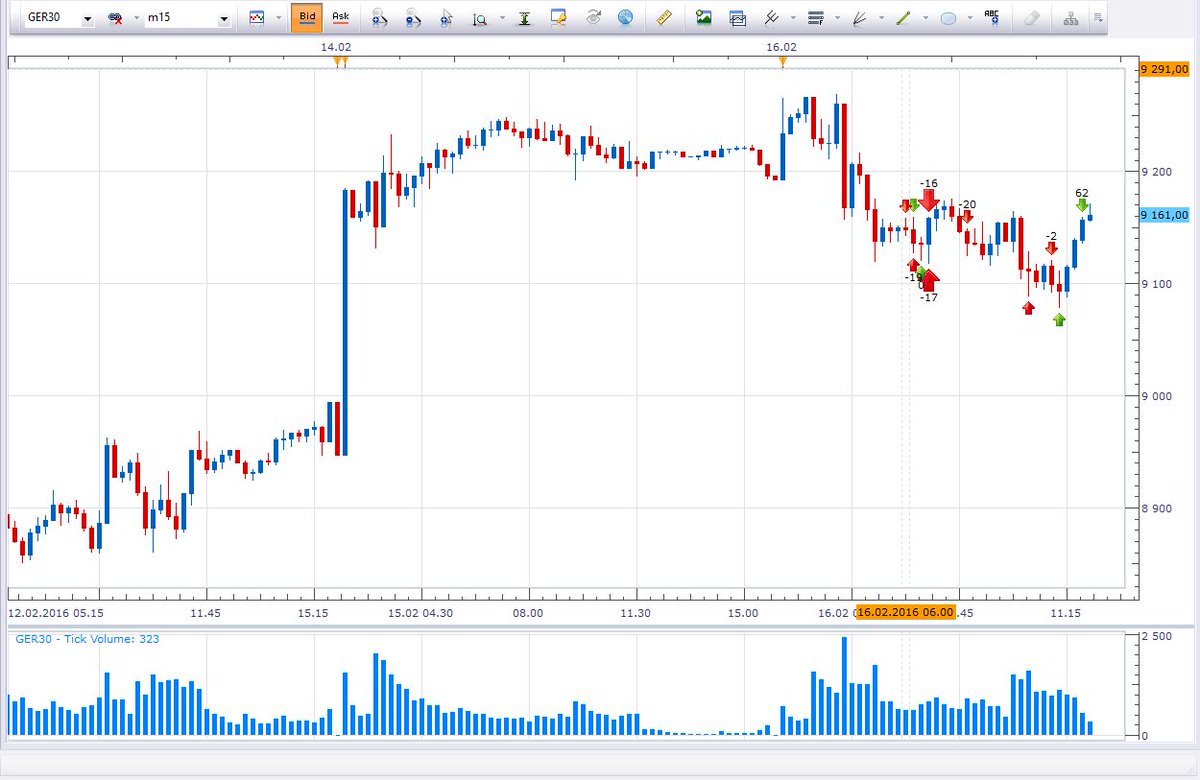Select the ruler measurement tool
This screenshot has height=780, width=1200.
(x=664, y=17)
